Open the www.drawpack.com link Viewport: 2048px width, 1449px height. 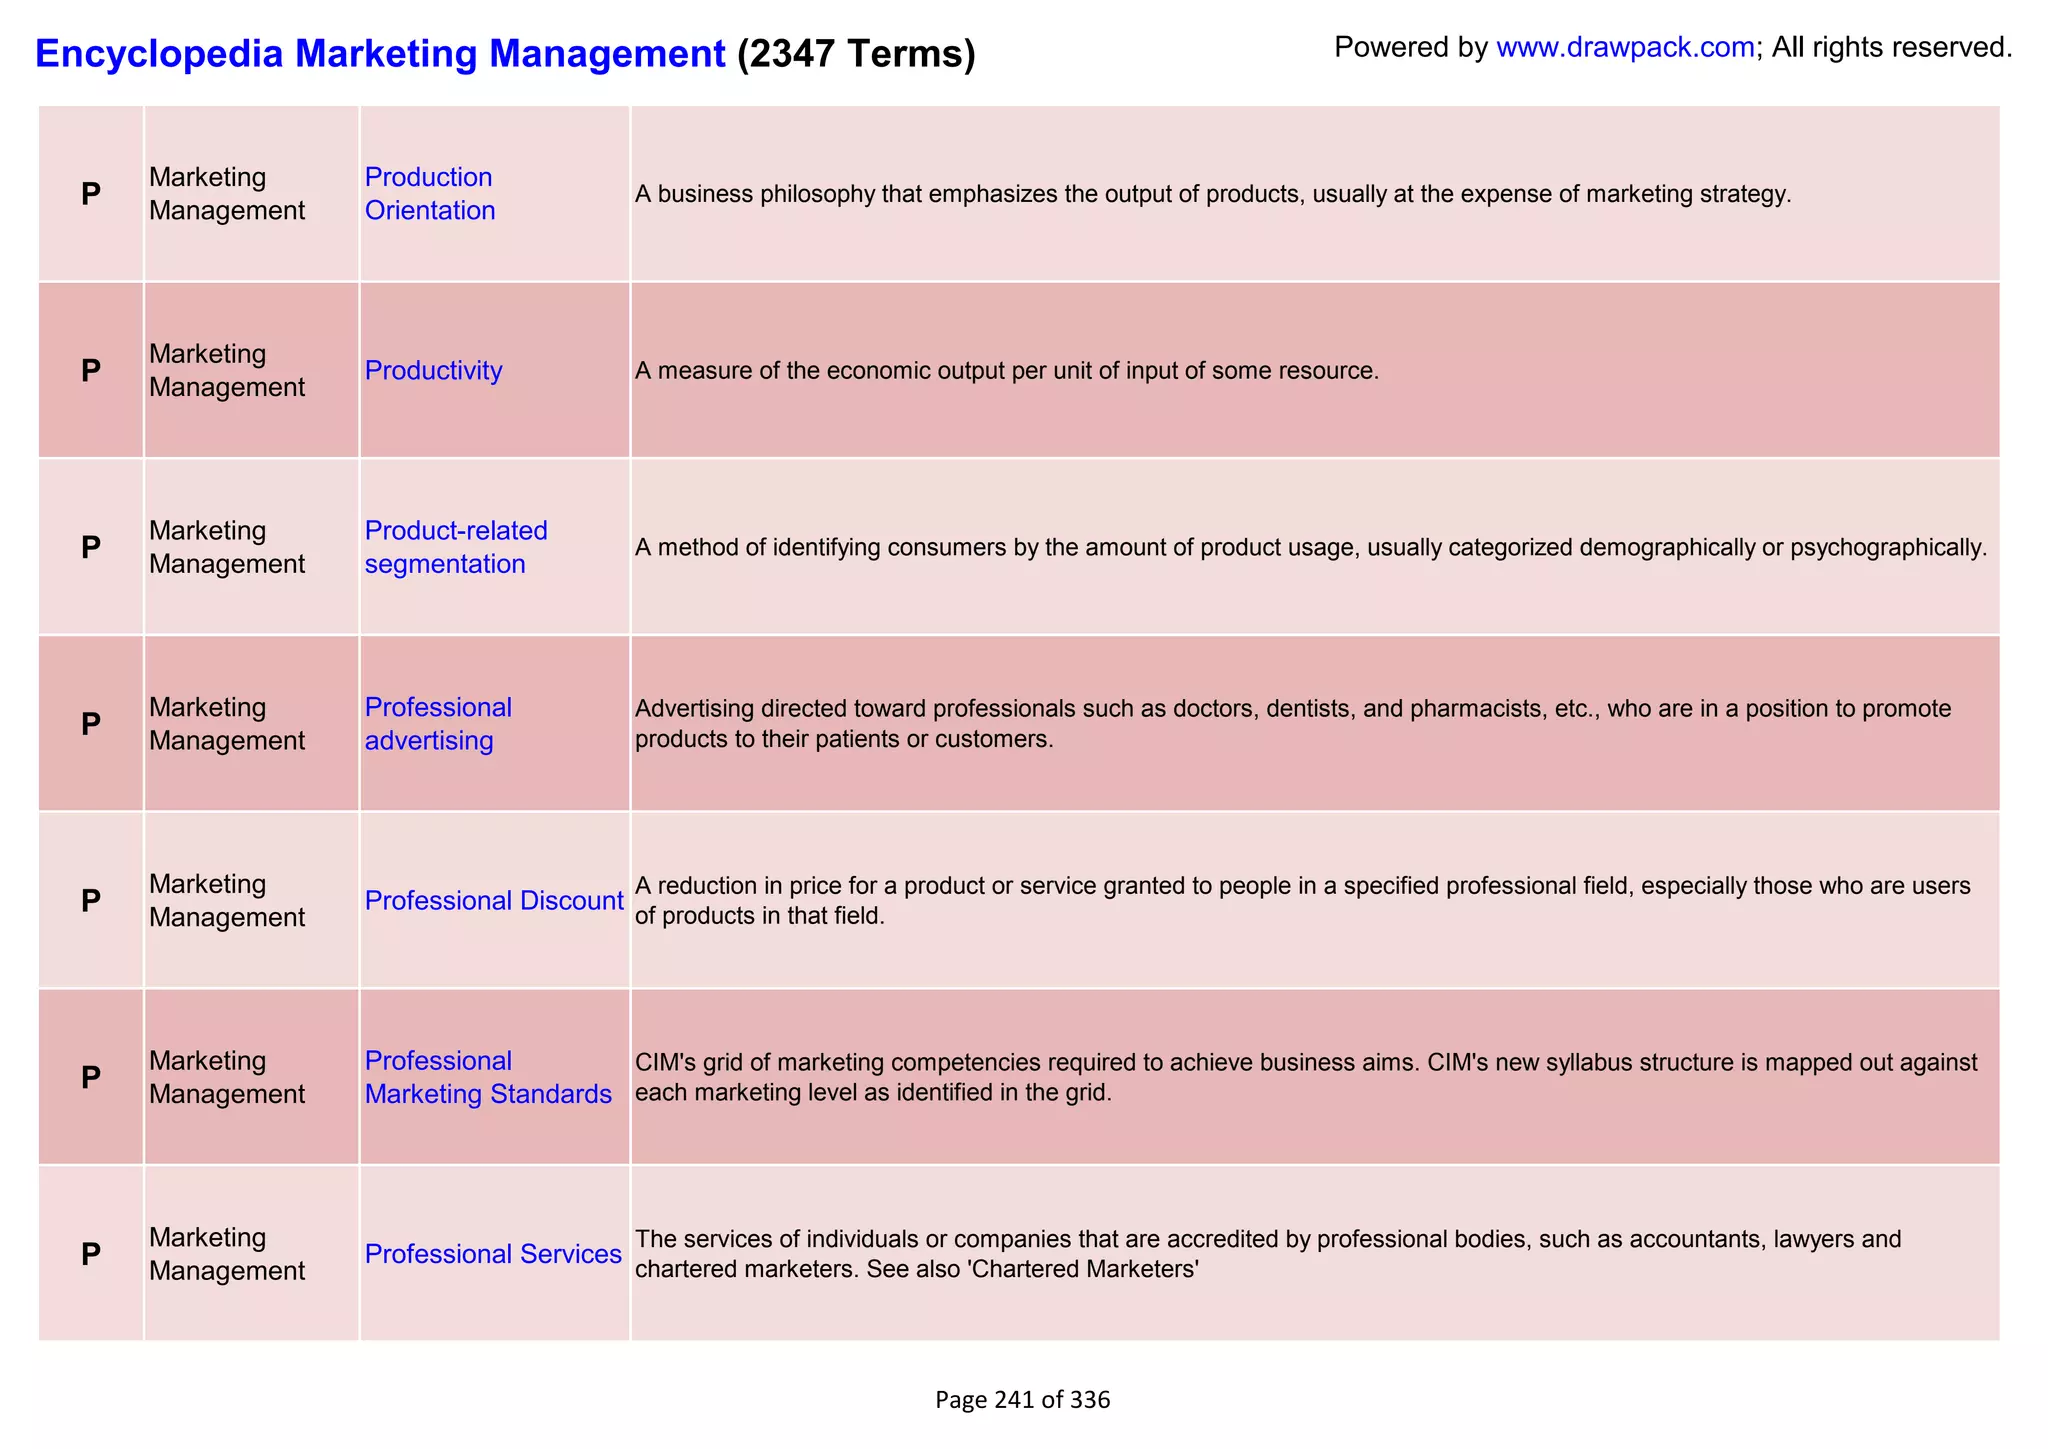pos(1625,47)
